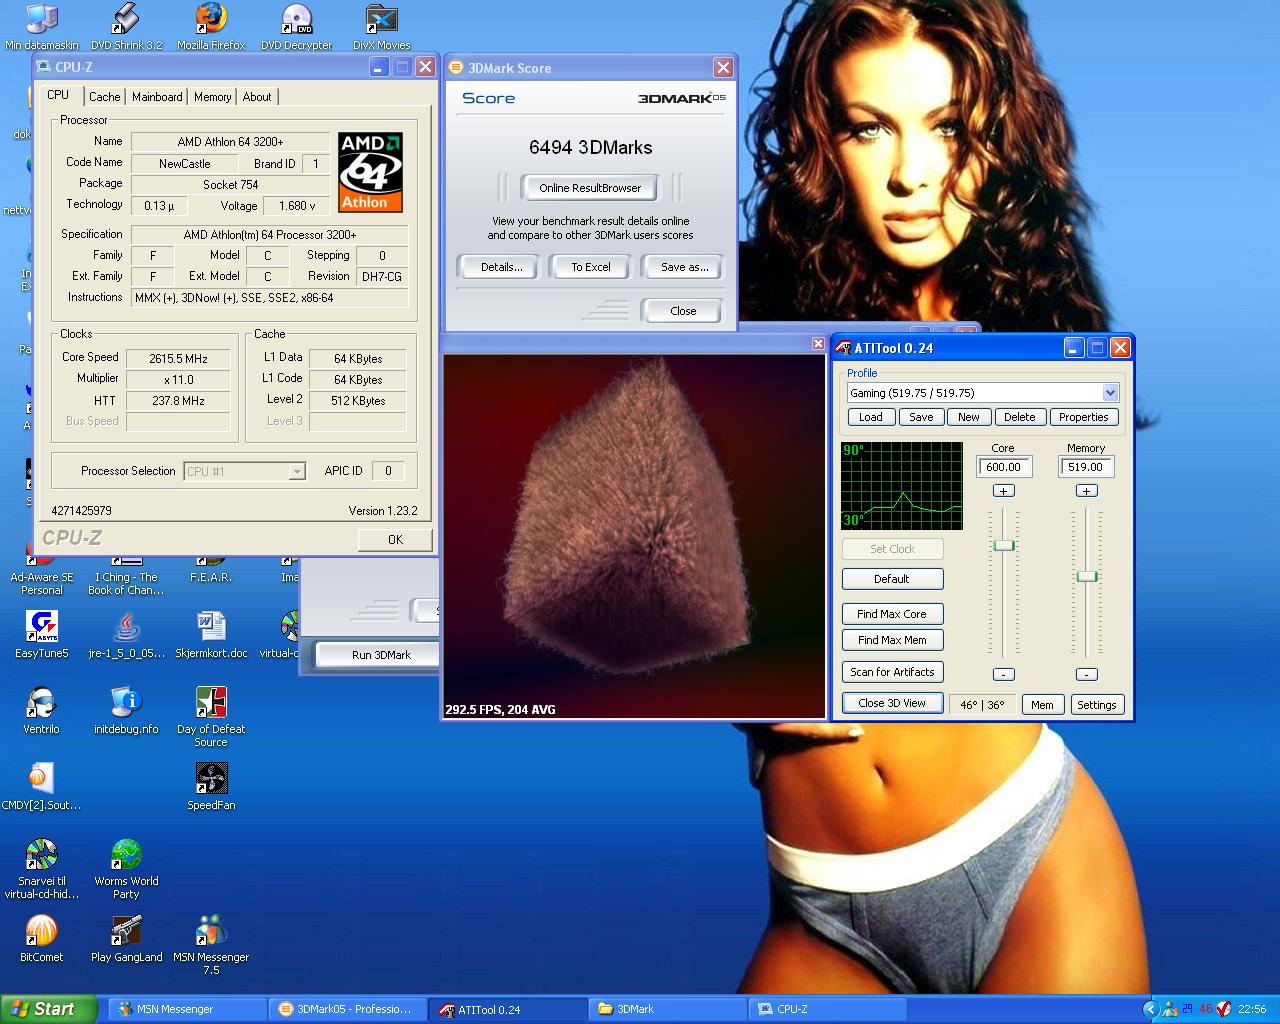
Task: Switch to the Cache tab in CPU-Z
Action: [104, 97]
